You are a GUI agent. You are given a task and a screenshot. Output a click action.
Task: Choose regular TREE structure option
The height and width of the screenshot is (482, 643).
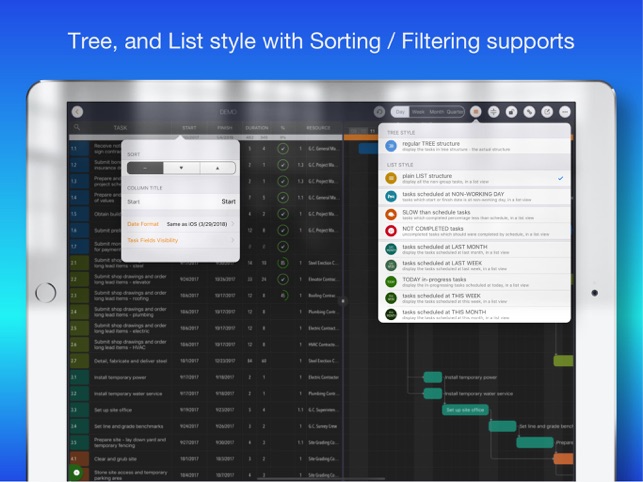(x=474, y=146)
